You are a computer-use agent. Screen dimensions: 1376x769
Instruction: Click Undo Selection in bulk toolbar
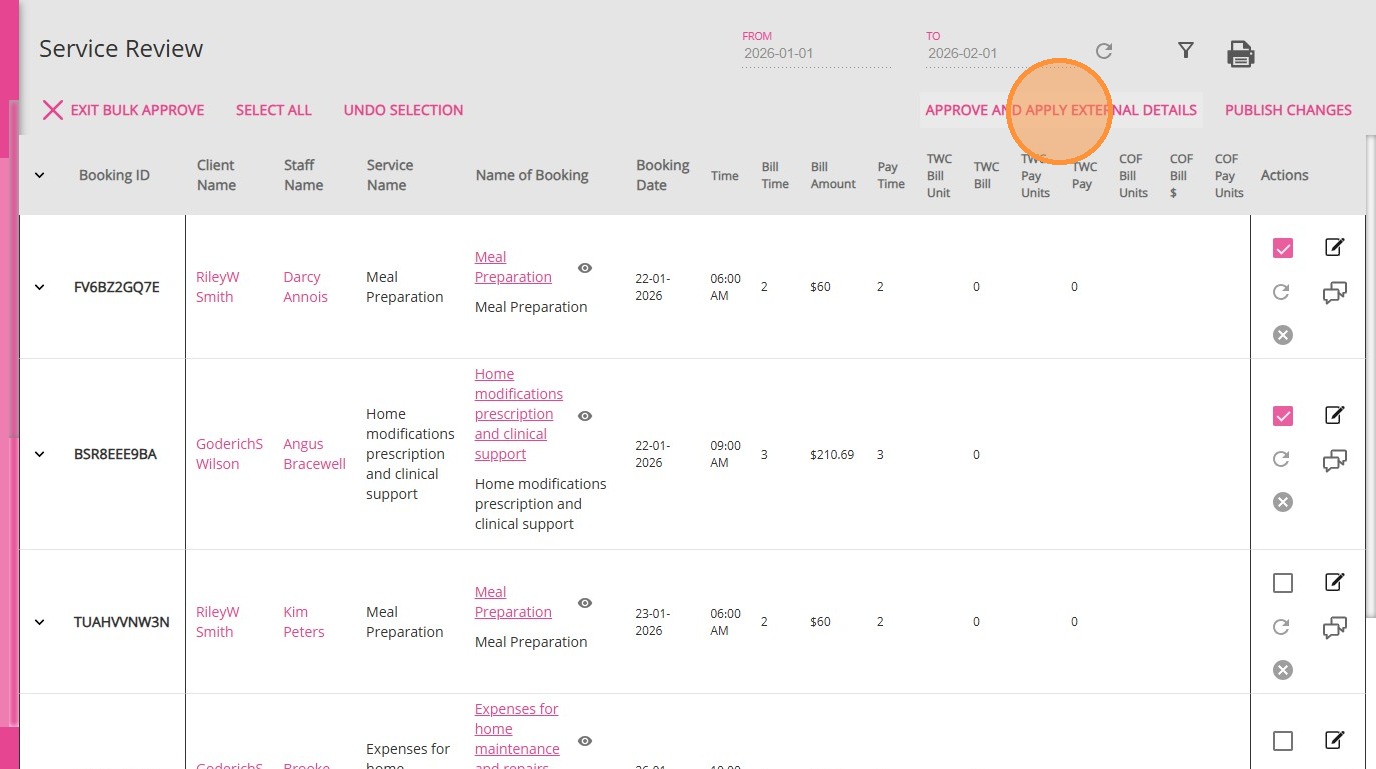403,110
